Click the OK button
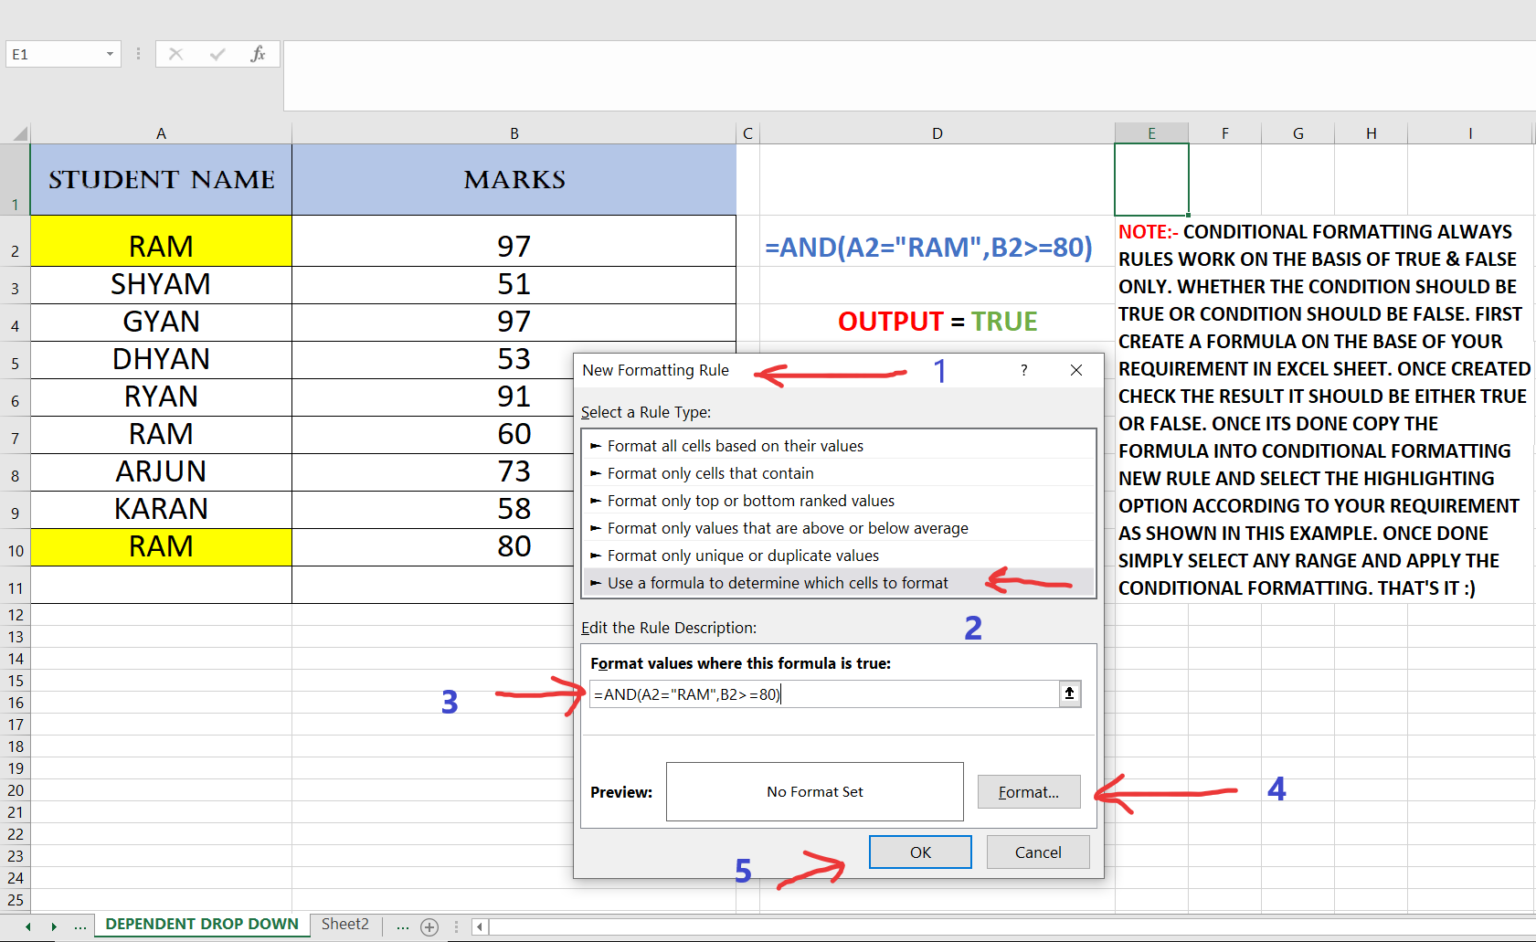The height and width of the screenshot is (942, 1536). point(920,852)
